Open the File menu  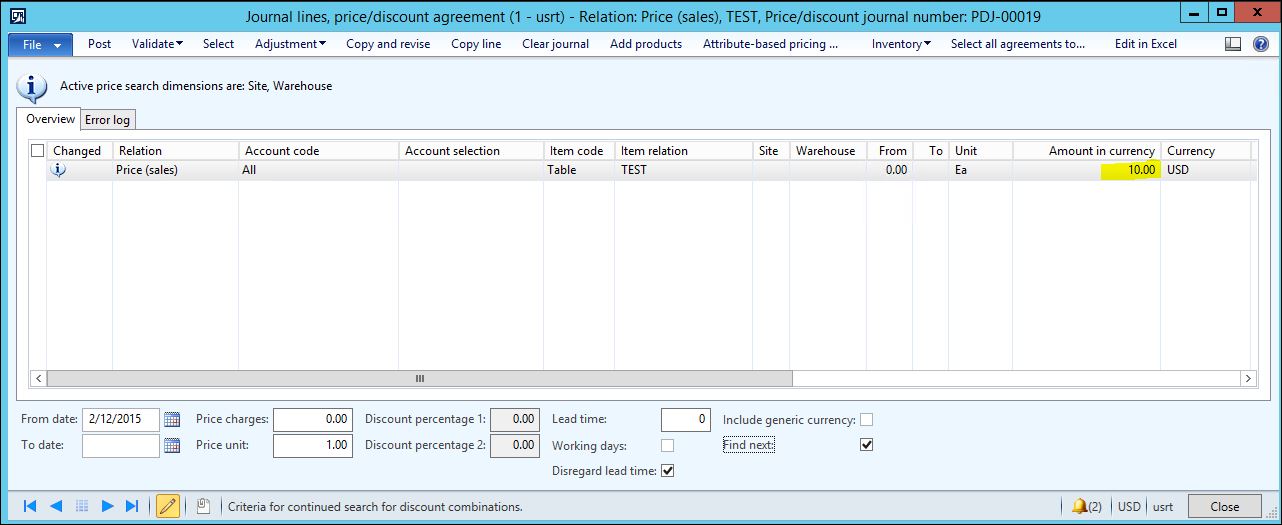pos(40,45)
